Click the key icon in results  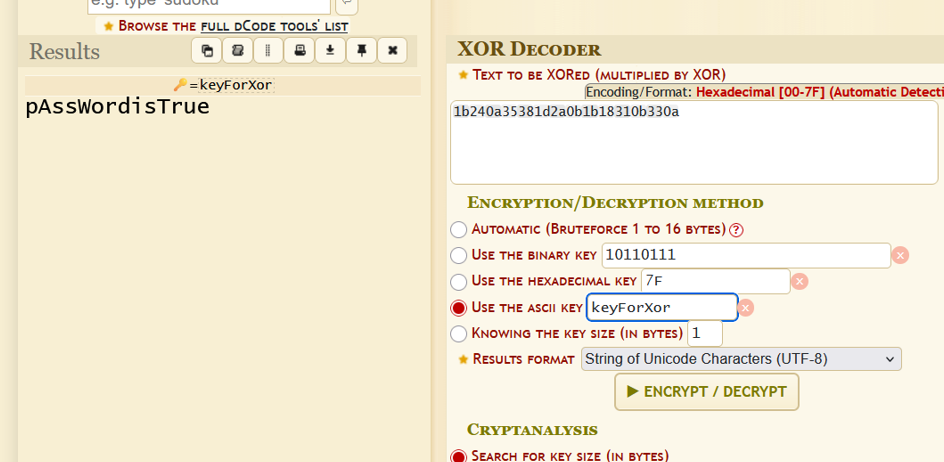(x=180, y=85)
